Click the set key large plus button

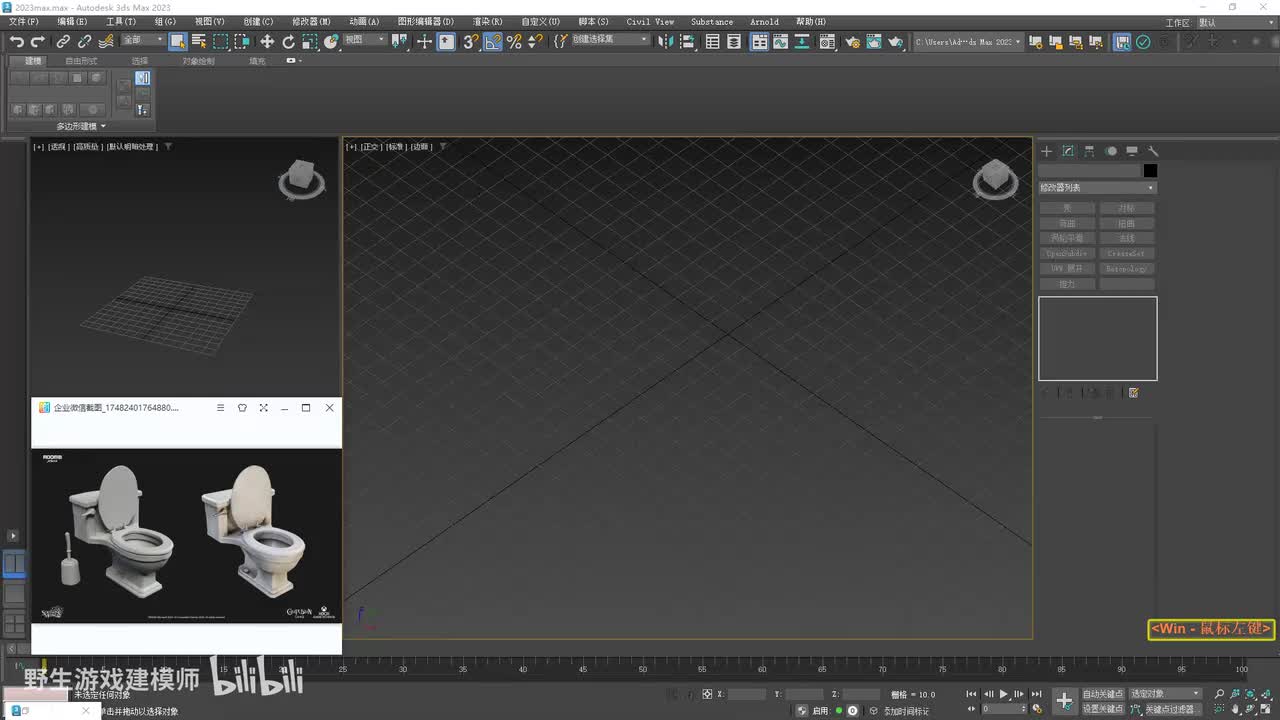coord(1064,701)
